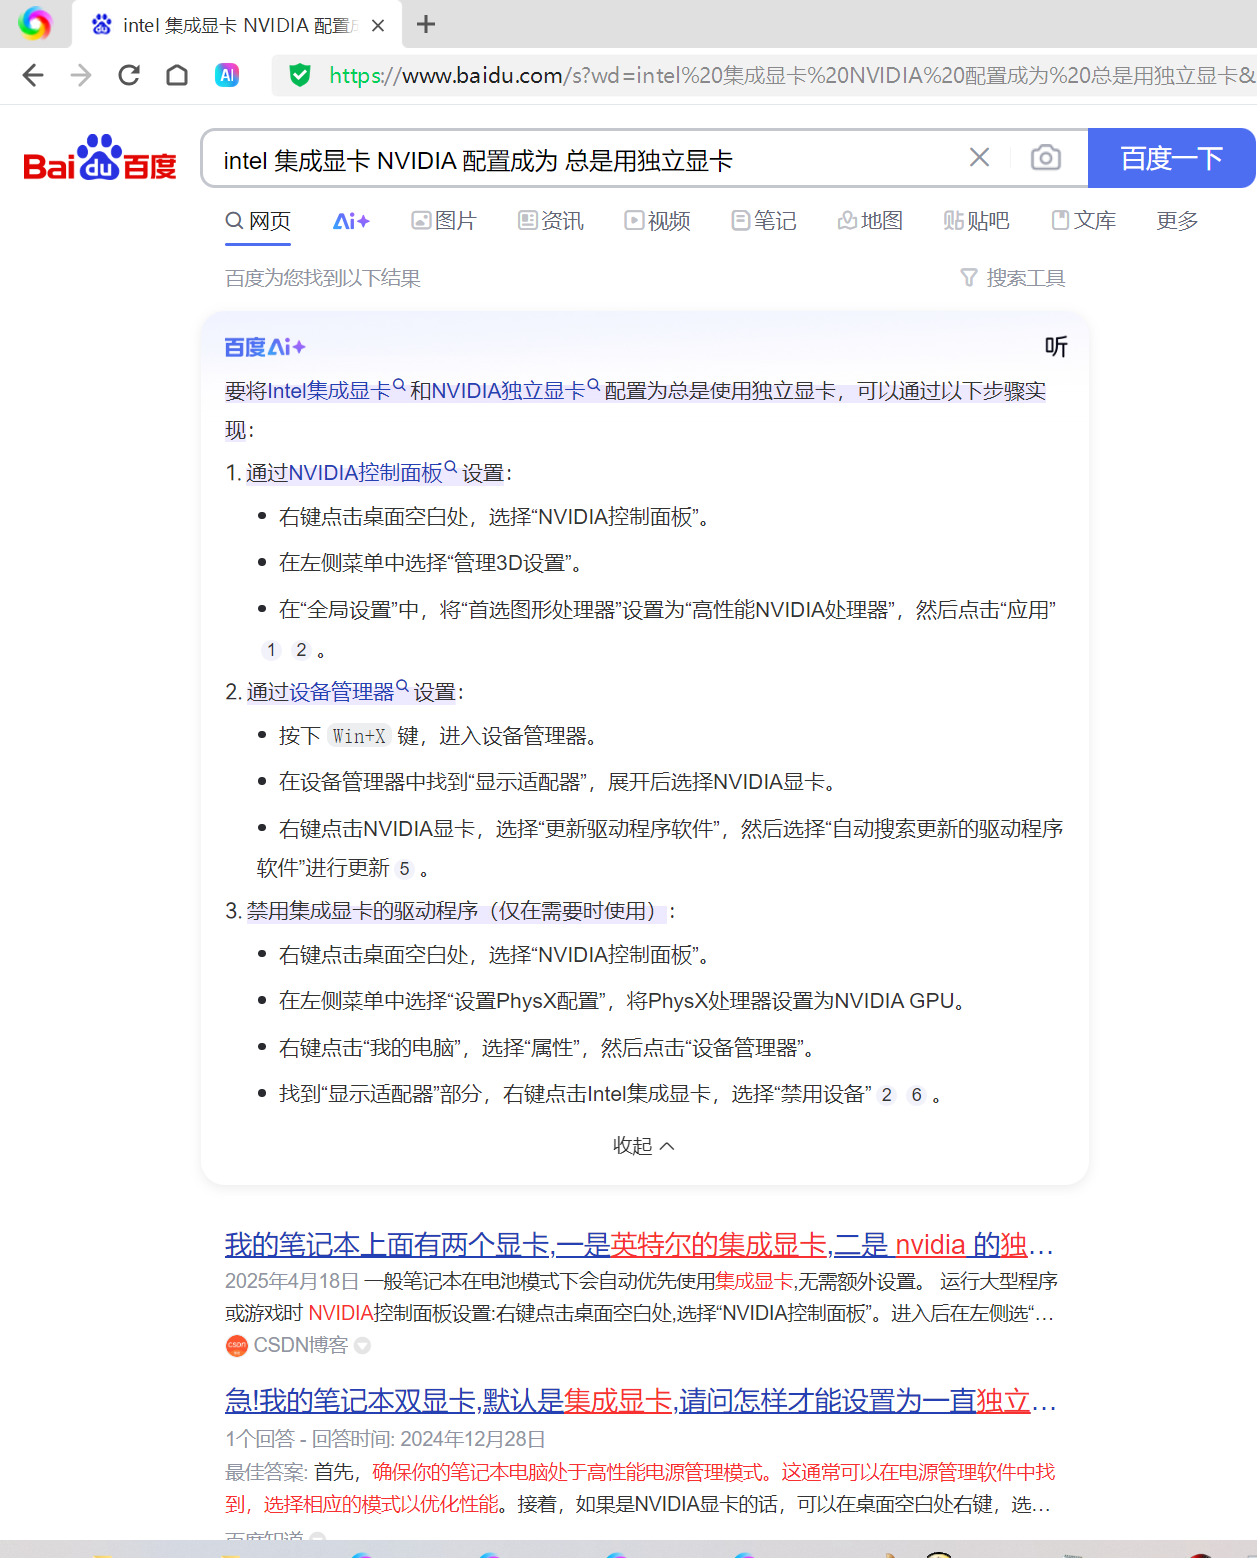Click the browser back arrow
Viewport: 1257px width, 1558px height.
click(x=33, y=75)
